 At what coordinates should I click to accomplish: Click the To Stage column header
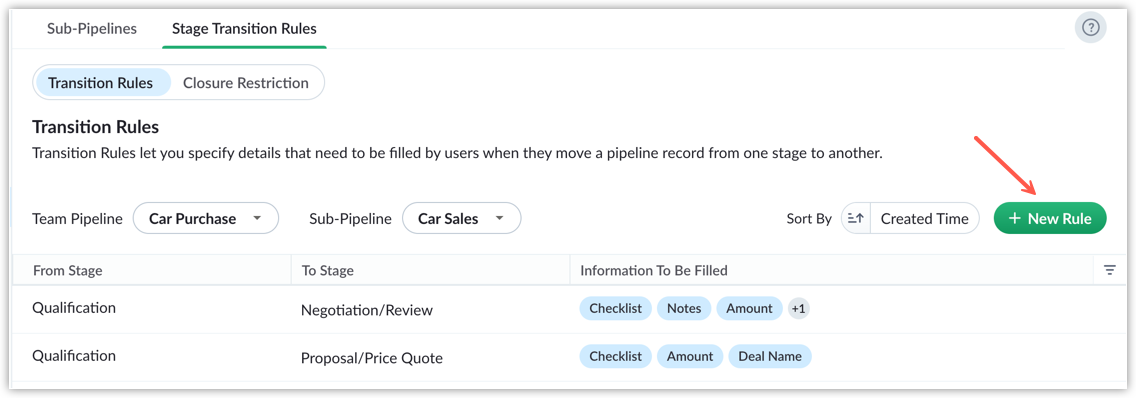[x=327, y=270]
